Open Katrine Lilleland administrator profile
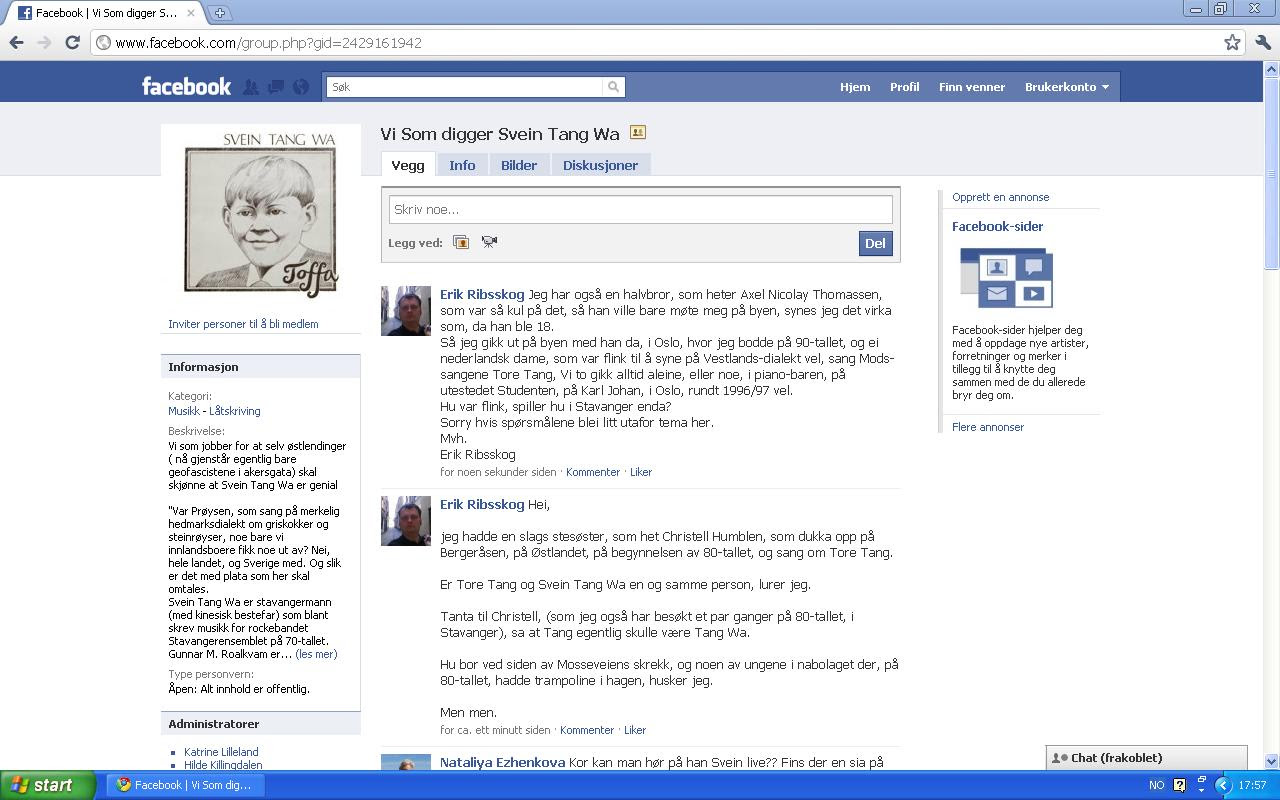 (x=221, y=752)
